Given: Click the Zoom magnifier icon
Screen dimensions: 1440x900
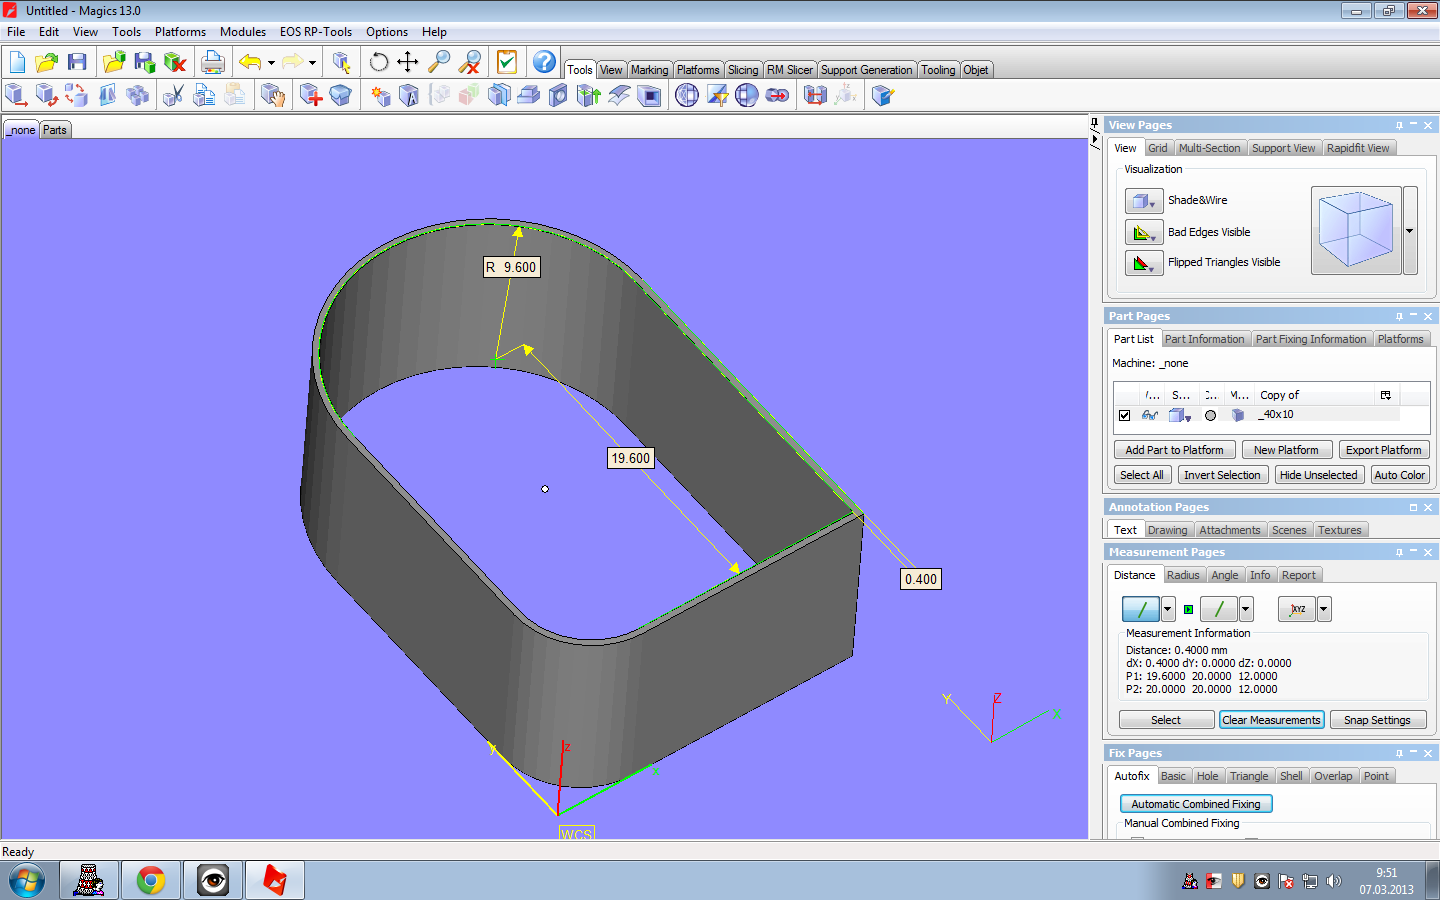Looking at the screenshot, I should pyautogui.click(x=438, y=62).
